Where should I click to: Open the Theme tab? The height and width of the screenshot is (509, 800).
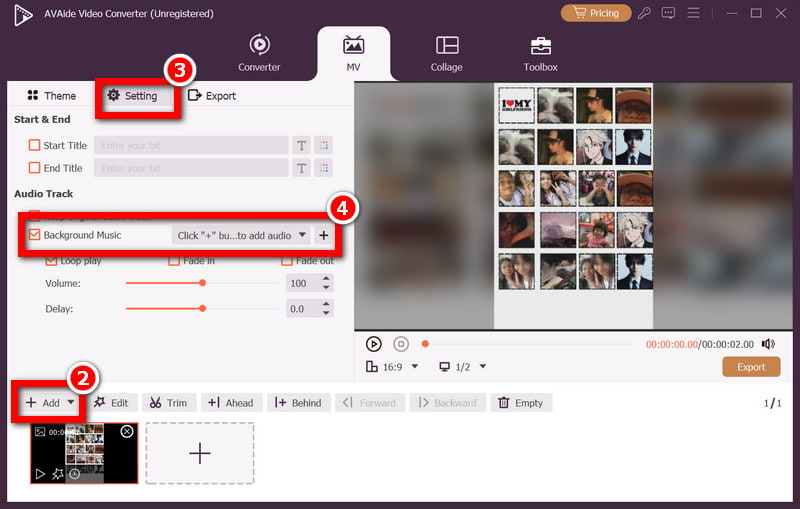point(51,96)
